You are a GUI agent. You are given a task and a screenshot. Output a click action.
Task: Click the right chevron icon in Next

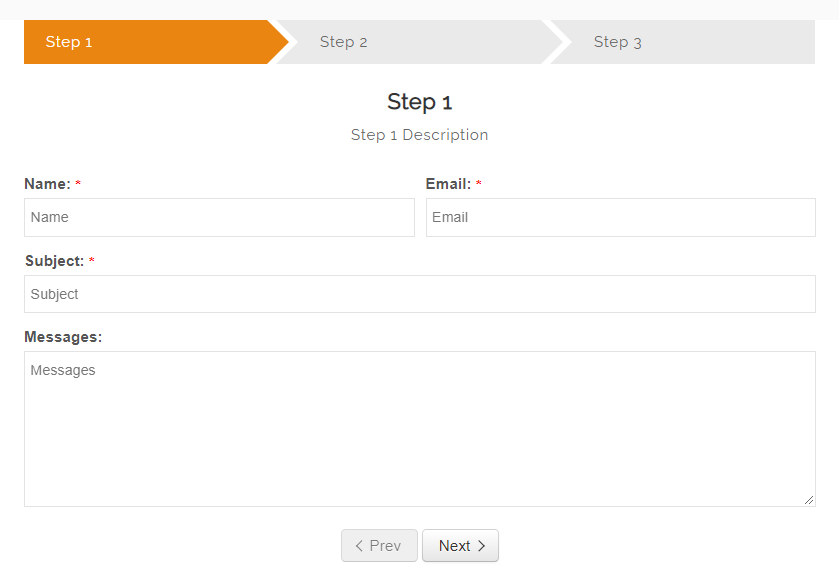coord(481,546)
